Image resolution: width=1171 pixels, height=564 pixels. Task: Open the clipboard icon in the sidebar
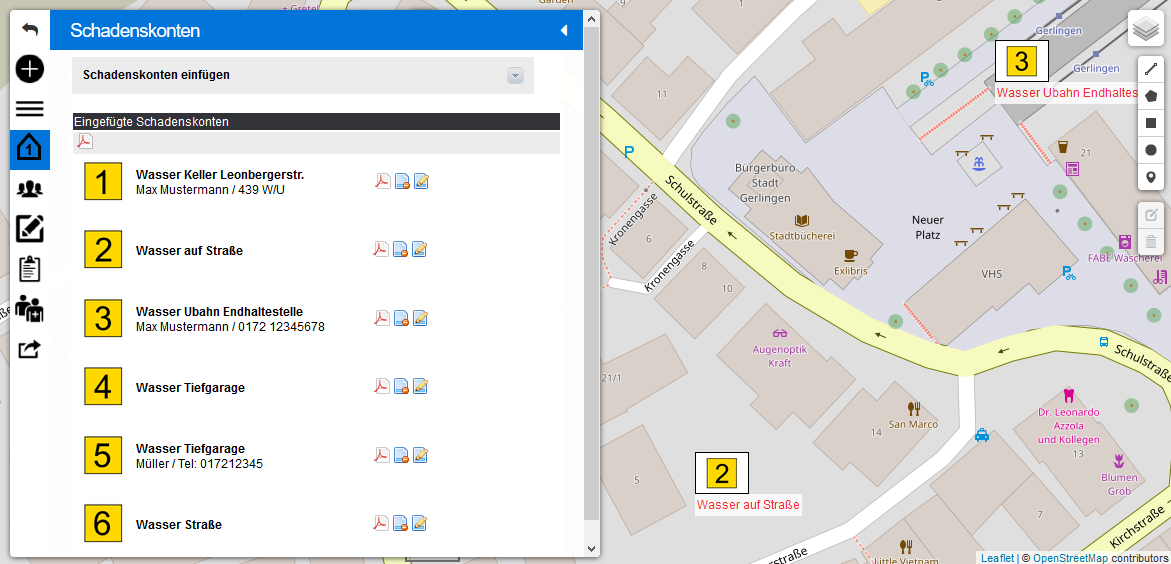pos(29,269)
